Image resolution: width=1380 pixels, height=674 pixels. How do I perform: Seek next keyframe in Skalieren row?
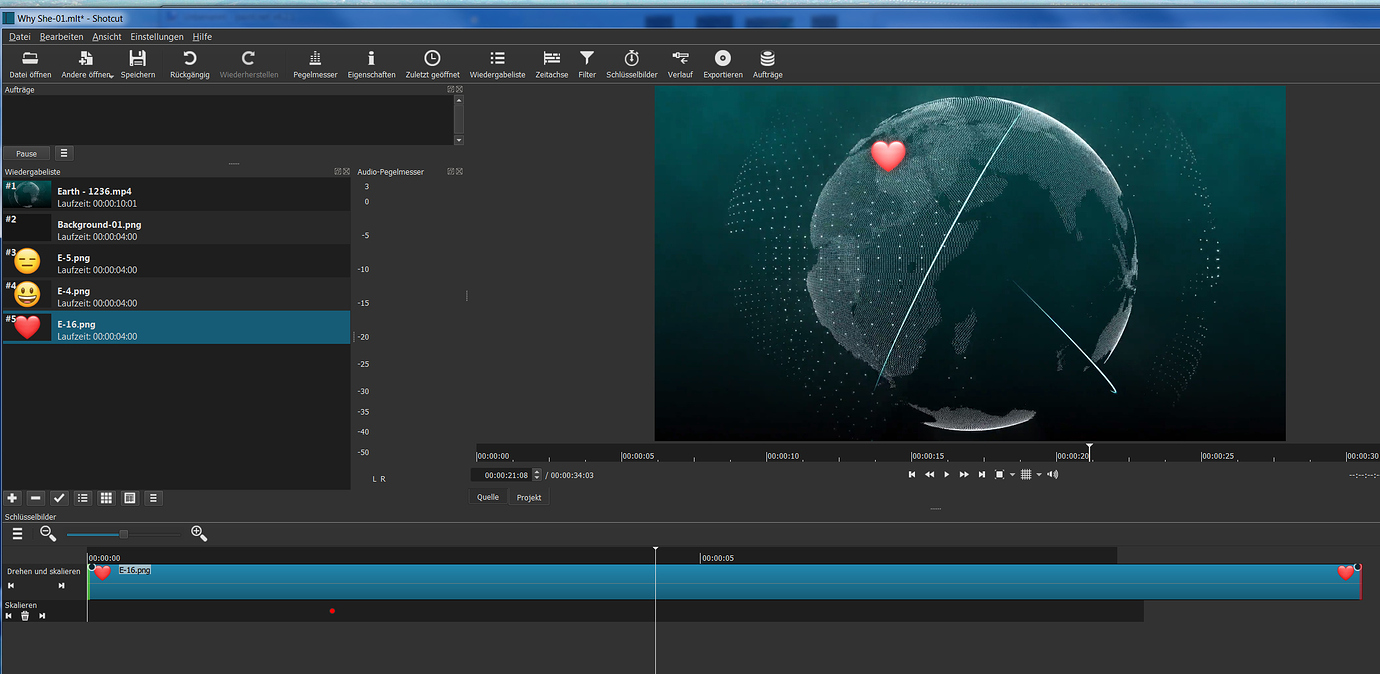coord(42,616)
